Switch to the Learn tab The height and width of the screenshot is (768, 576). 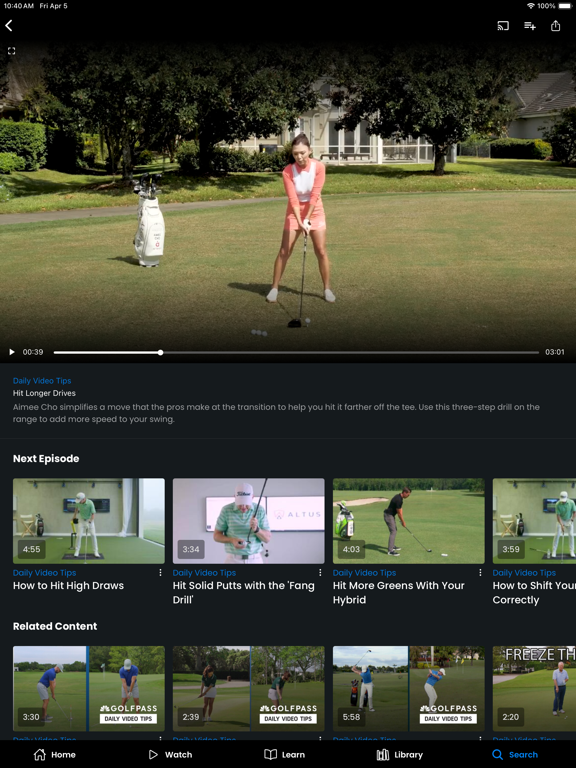(284, 755)
